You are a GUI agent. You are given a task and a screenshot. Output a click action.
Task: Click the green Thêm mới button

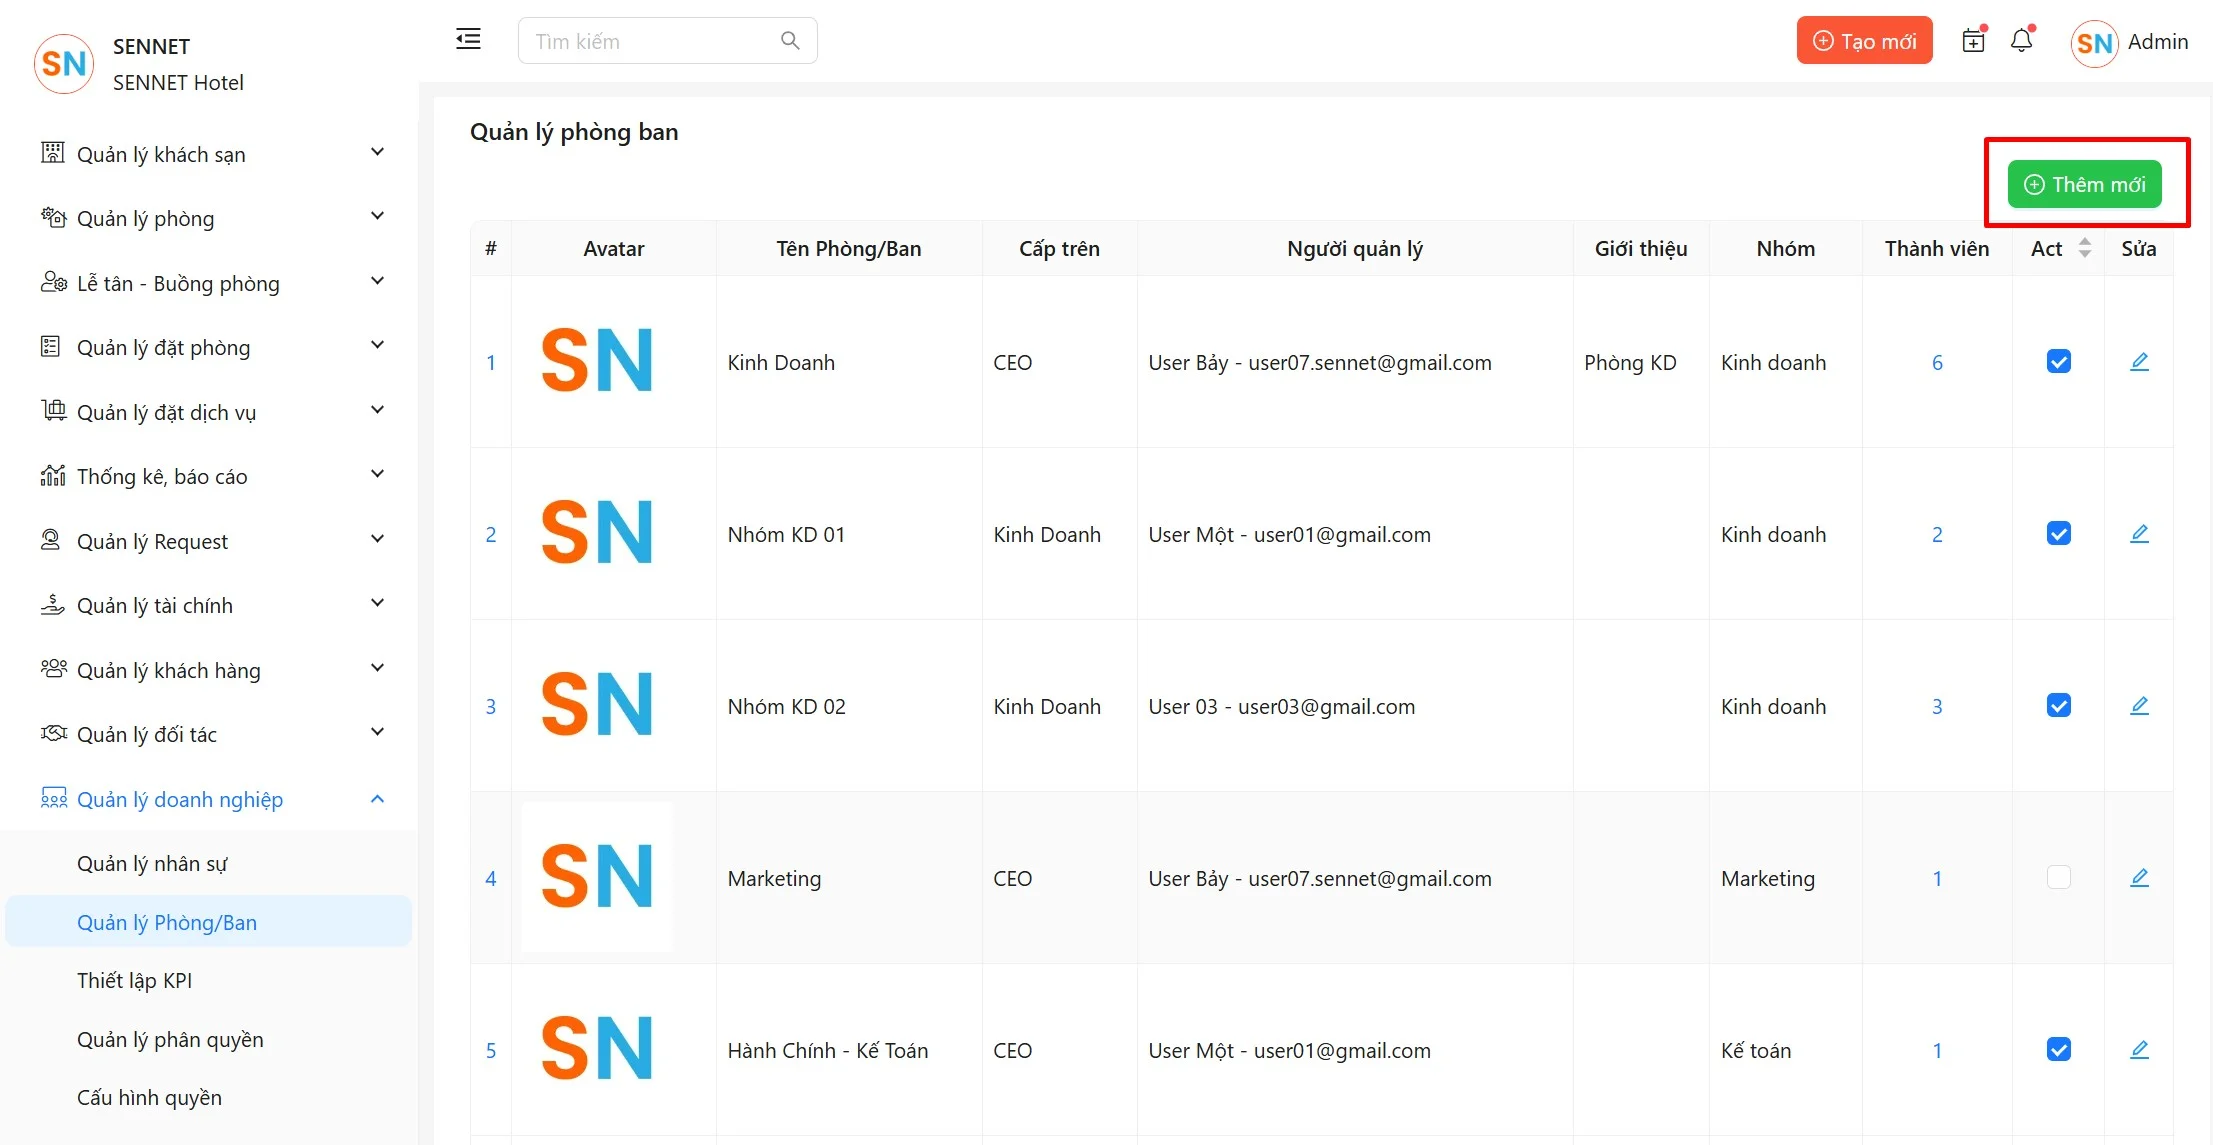pos(2084,185)
